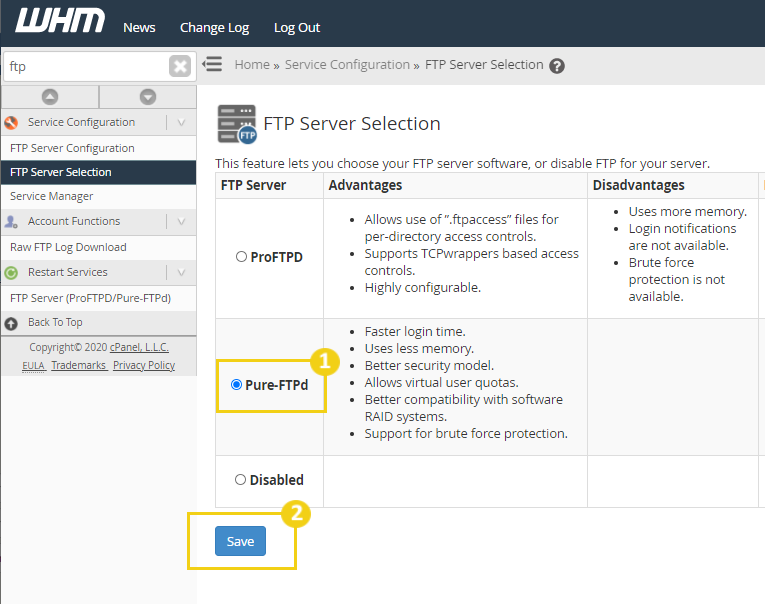The height and width of the screenshot is (604, 765).
Task: Open Service Manager in sidebar
Action: click(x=99, y=196)
